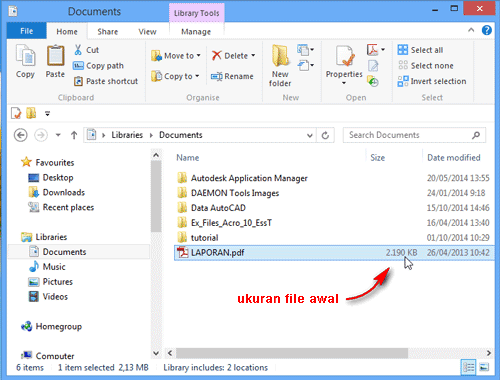The width and height of the screenshot is (500, 380).
Task: Sort by Name column header
Action: point(188,158)
